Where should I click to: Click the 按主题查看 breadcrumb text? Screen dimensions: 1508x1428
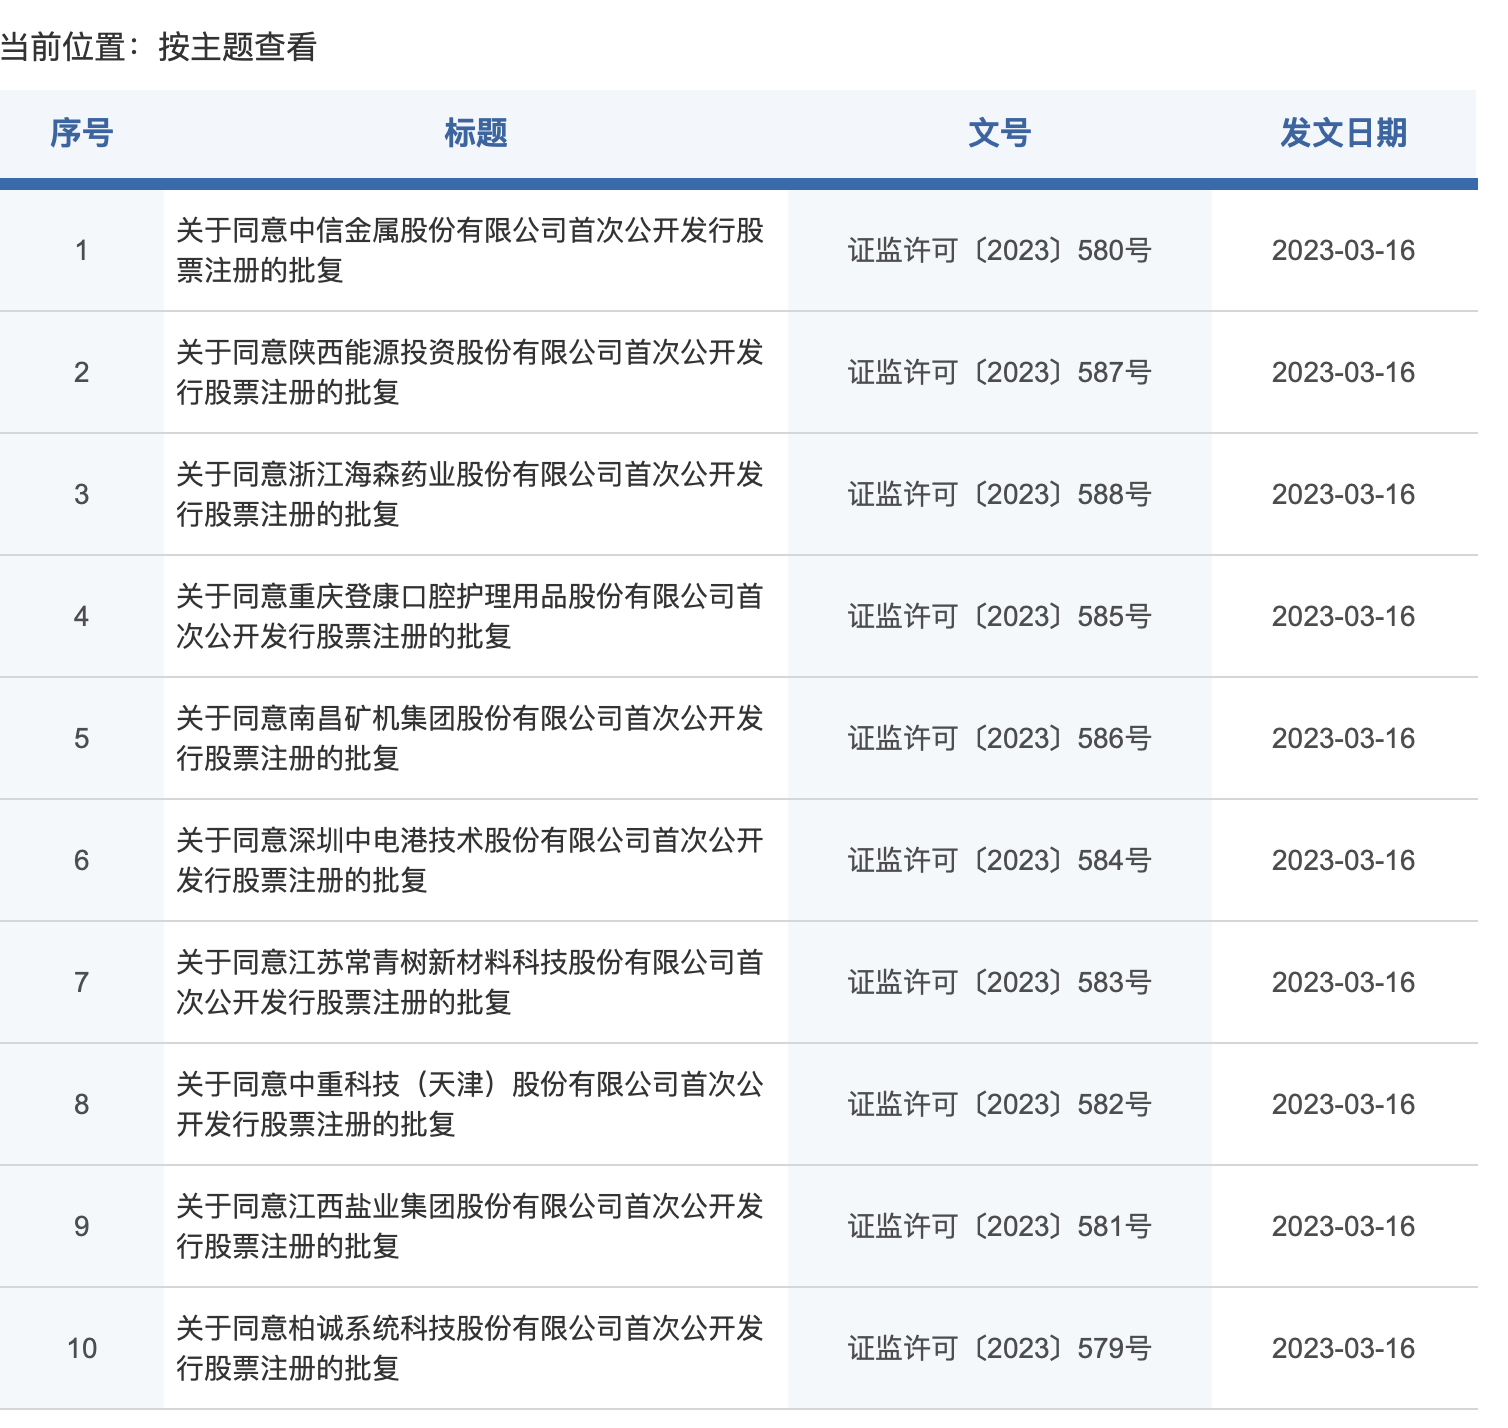coord(237,47)
